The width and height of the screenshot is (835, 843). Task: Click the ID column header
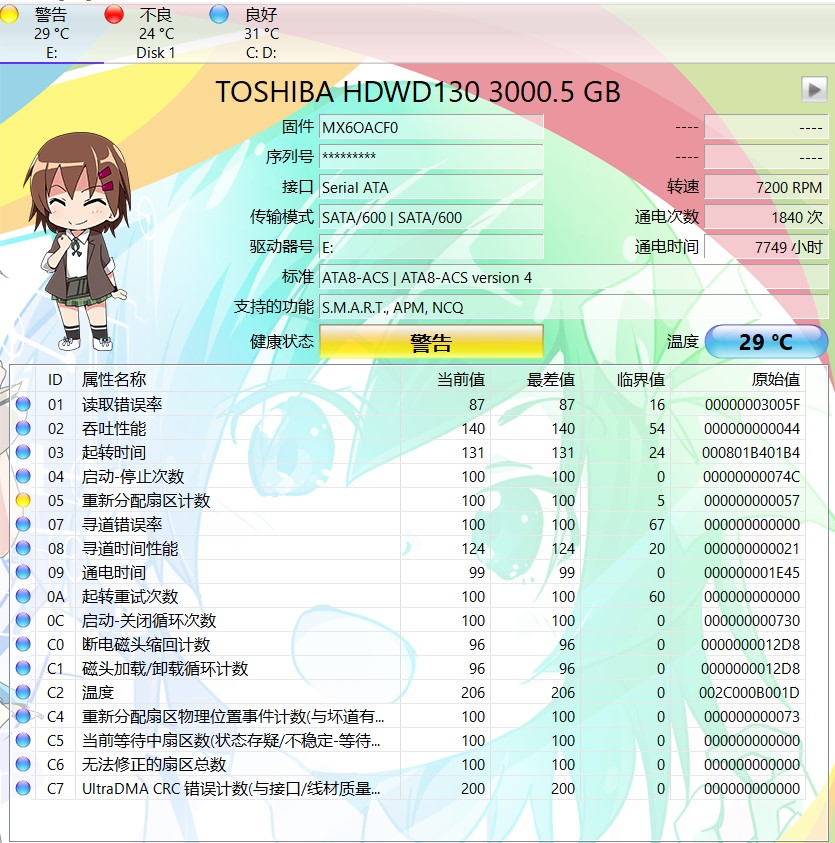click(x=55, y=380)
